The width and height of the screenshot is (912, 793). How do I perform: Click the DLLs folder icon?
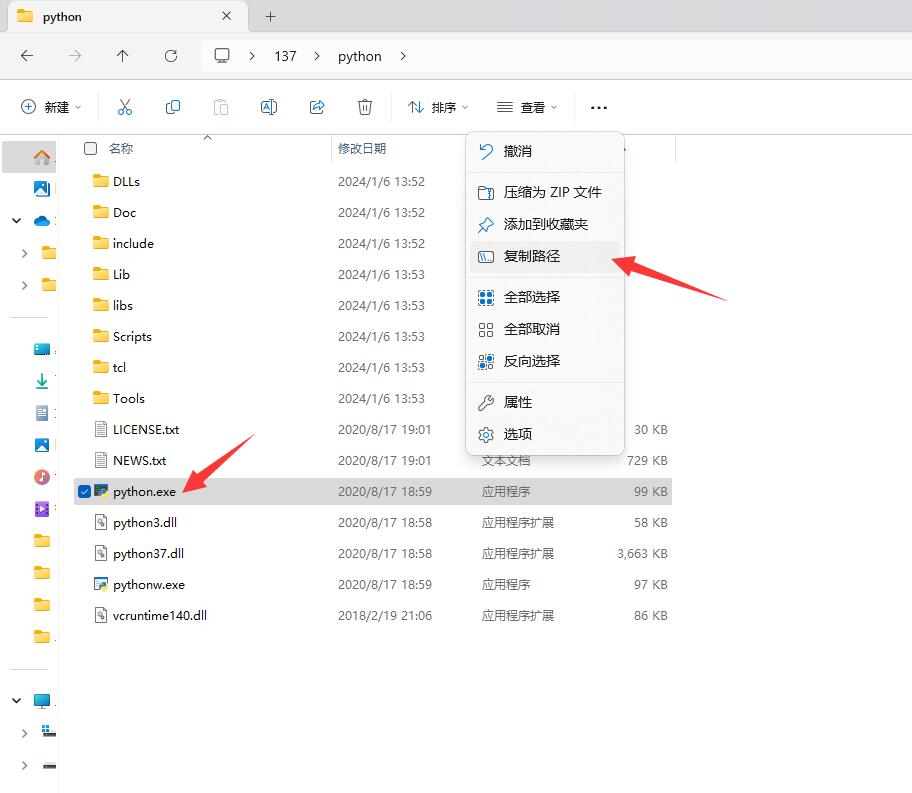tap(101, 181)
